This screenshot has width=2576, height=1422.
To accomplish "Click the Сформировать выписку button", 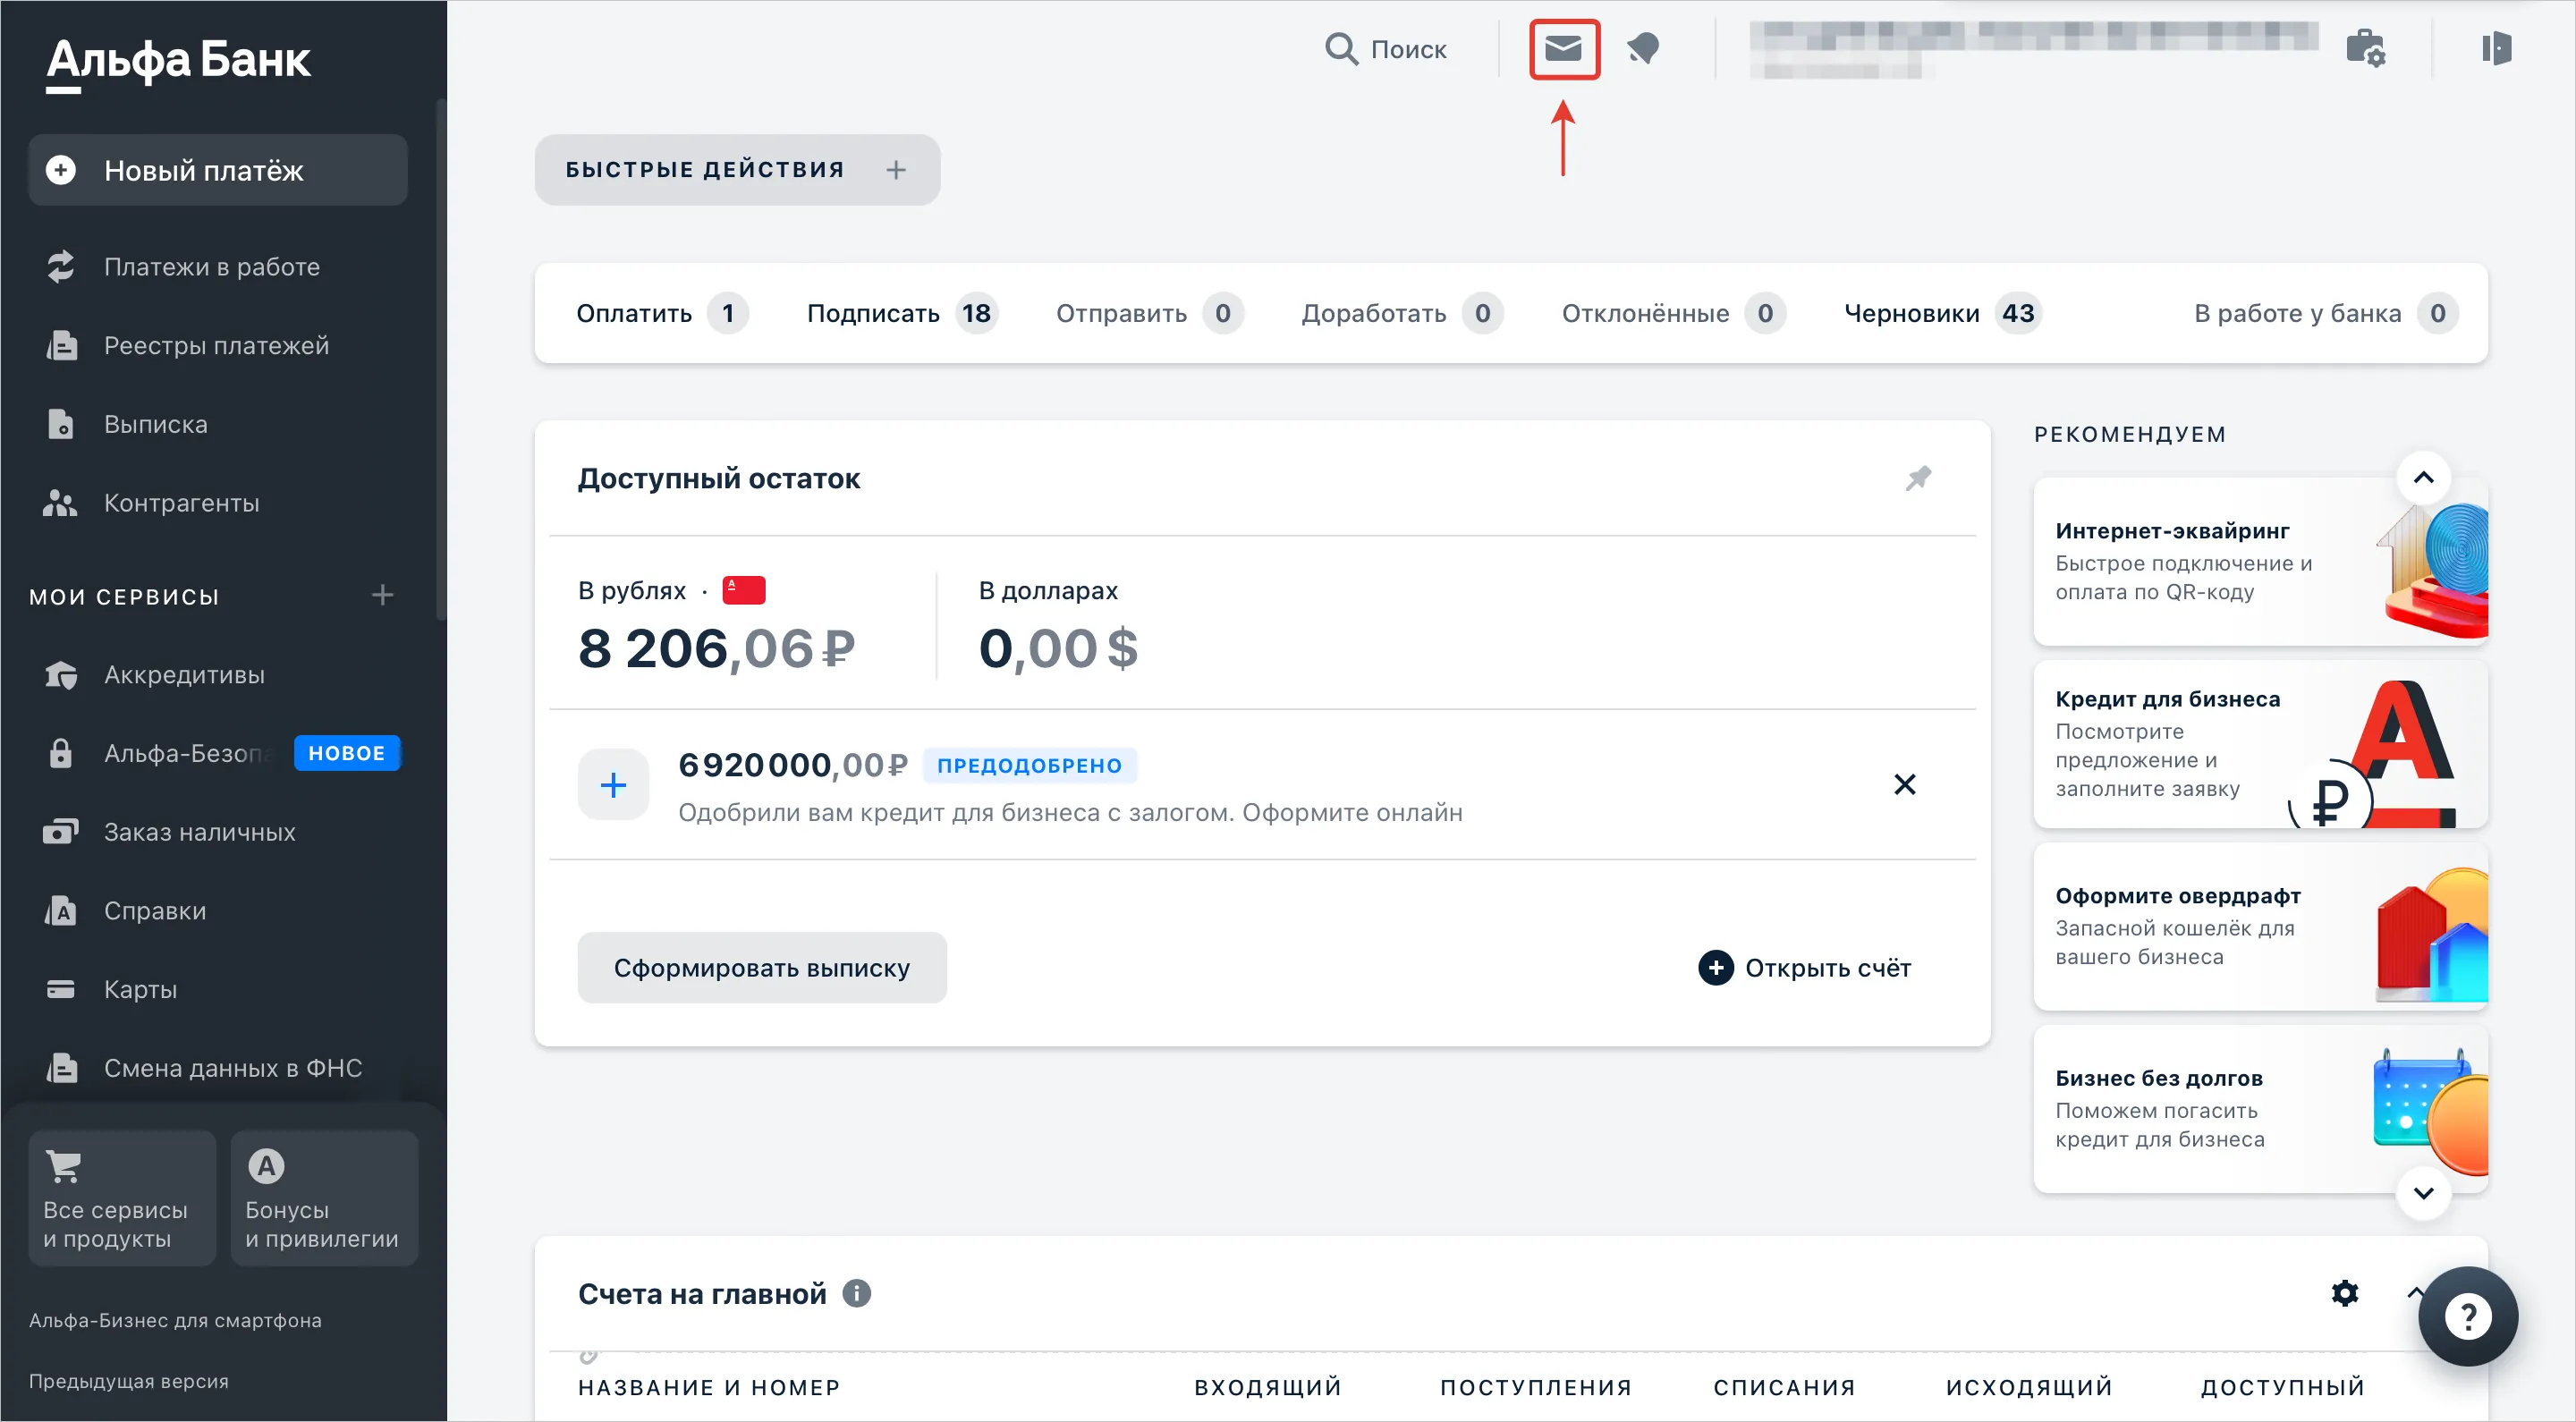I will [x=762, y=968].
